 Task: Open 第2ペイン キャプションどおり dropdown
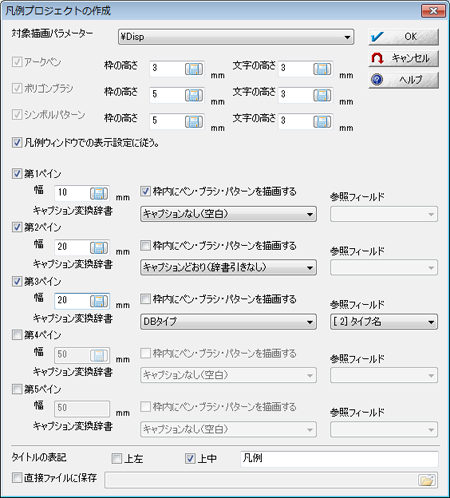click(x=228, y=267)
